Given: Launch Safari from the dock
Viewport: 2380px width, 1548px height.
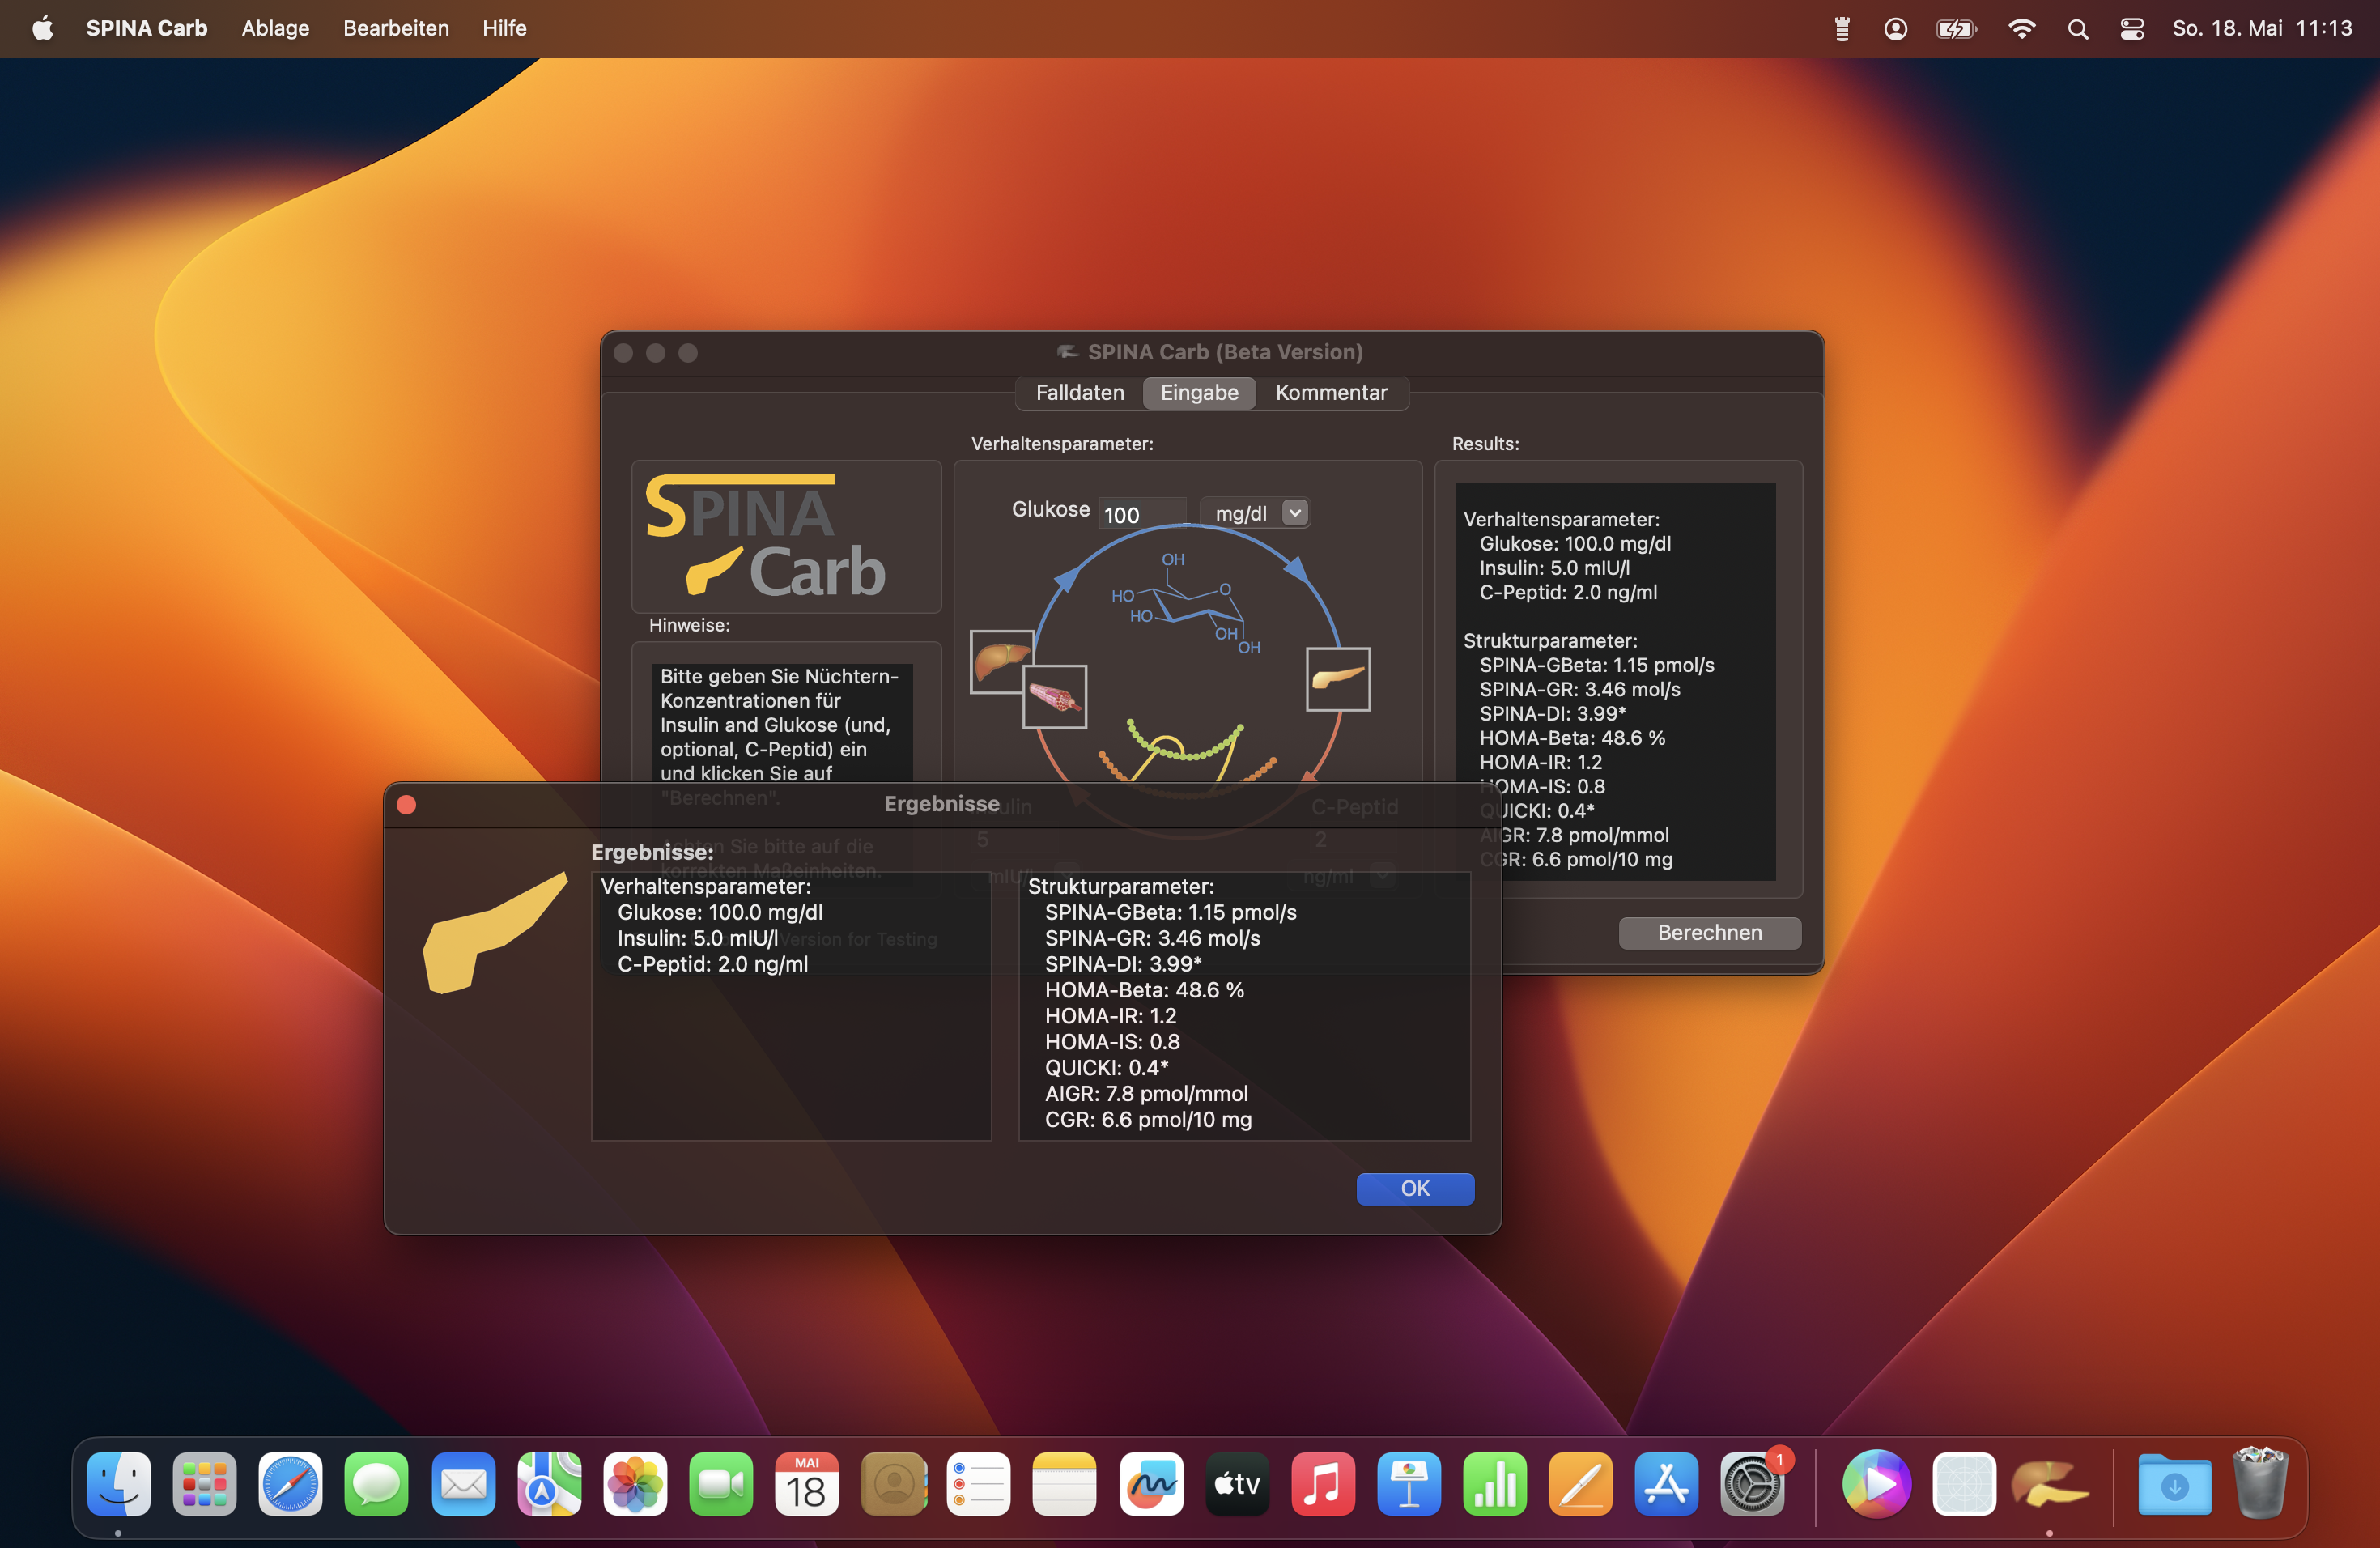Looking at the screenshot, I should (x=291, y=1484).
